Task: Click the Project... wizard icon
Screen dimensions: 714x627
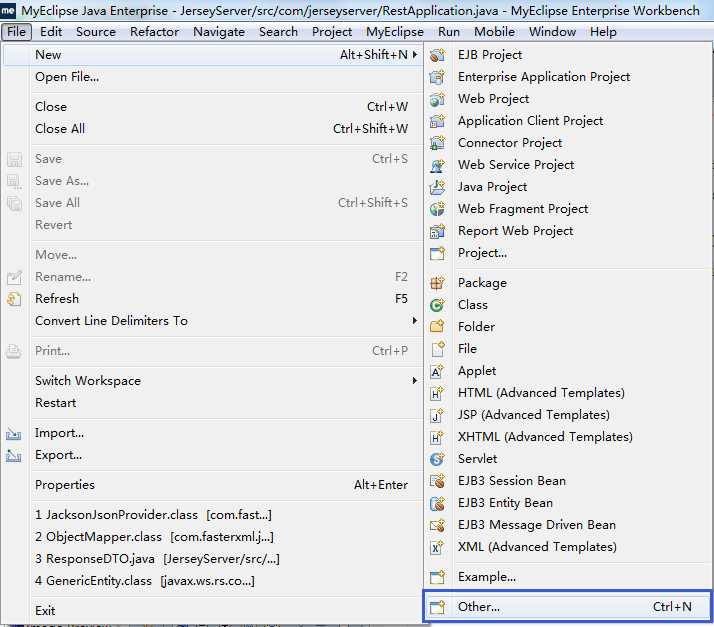Action: click(437, 253)
